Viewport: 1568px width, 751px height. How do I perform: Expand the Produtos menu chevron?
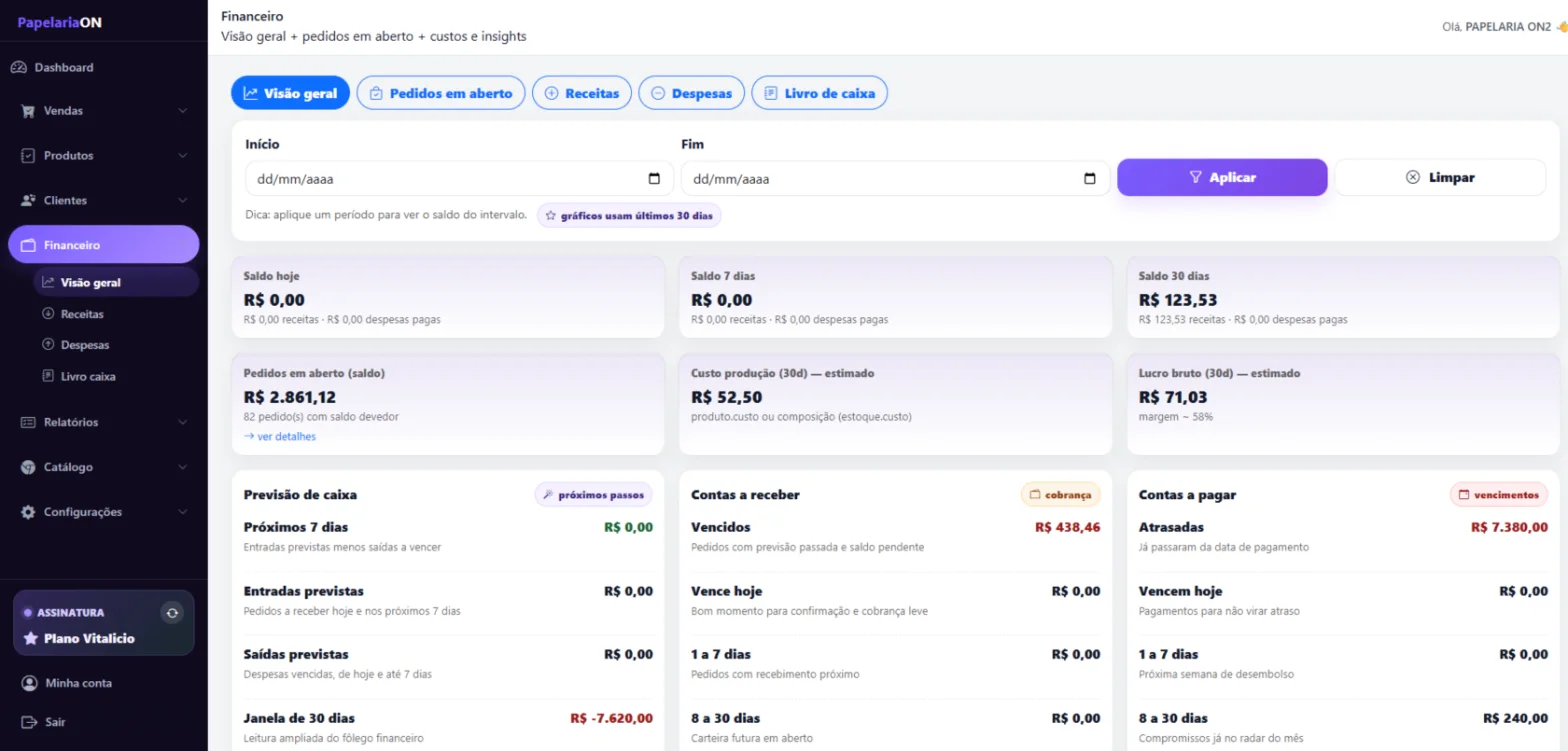tap(182, 156)
